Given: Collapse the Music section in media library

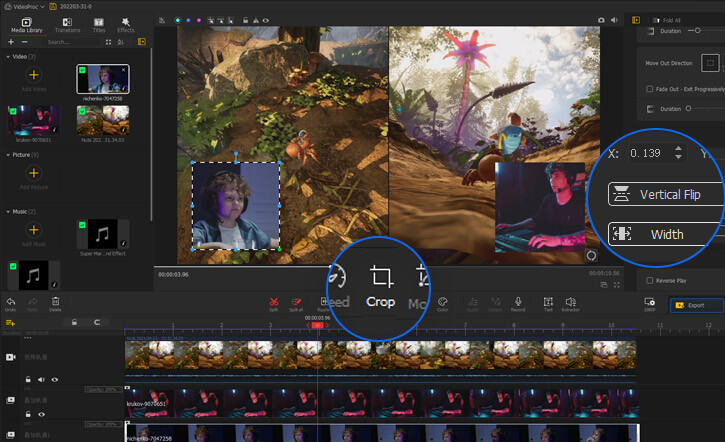Looking at the screenshot, I should pos(7,212).
